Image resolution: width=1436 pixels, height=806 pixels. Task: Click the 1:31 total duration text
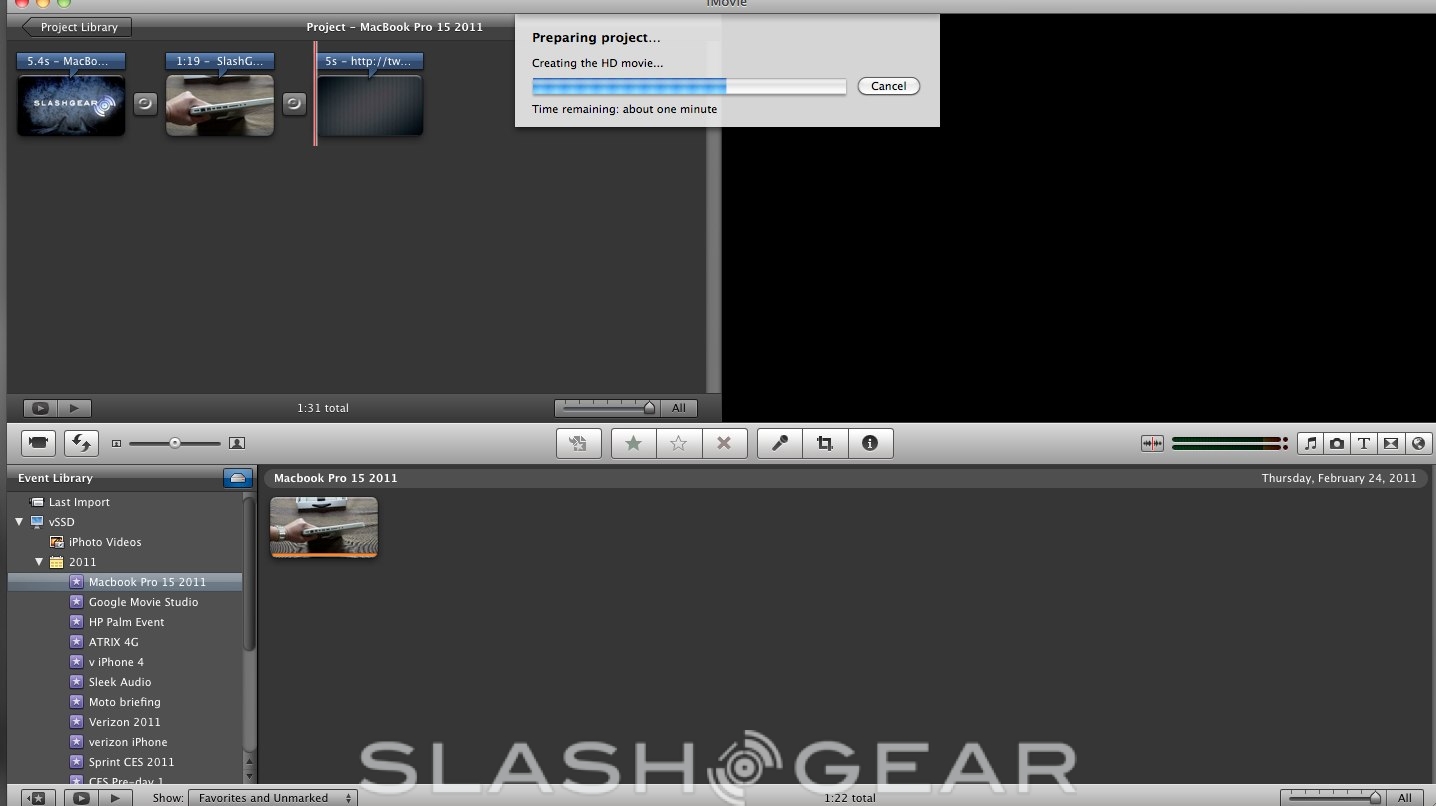pyautogui.click(x=323, y=408)
